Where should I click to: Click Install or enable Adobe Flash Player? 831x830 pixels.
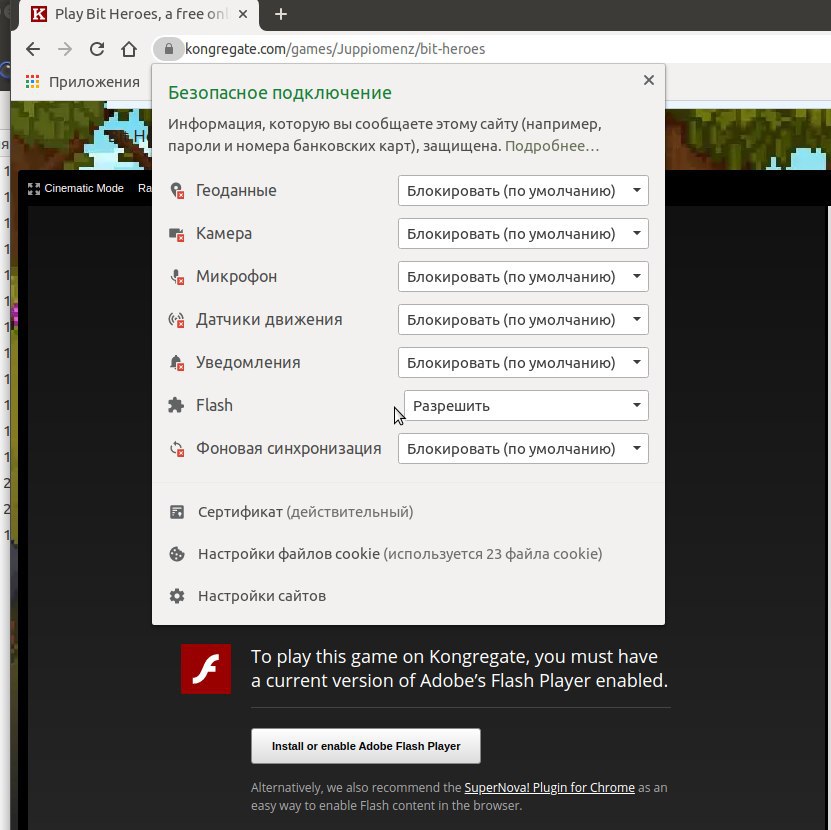point(366,746)
